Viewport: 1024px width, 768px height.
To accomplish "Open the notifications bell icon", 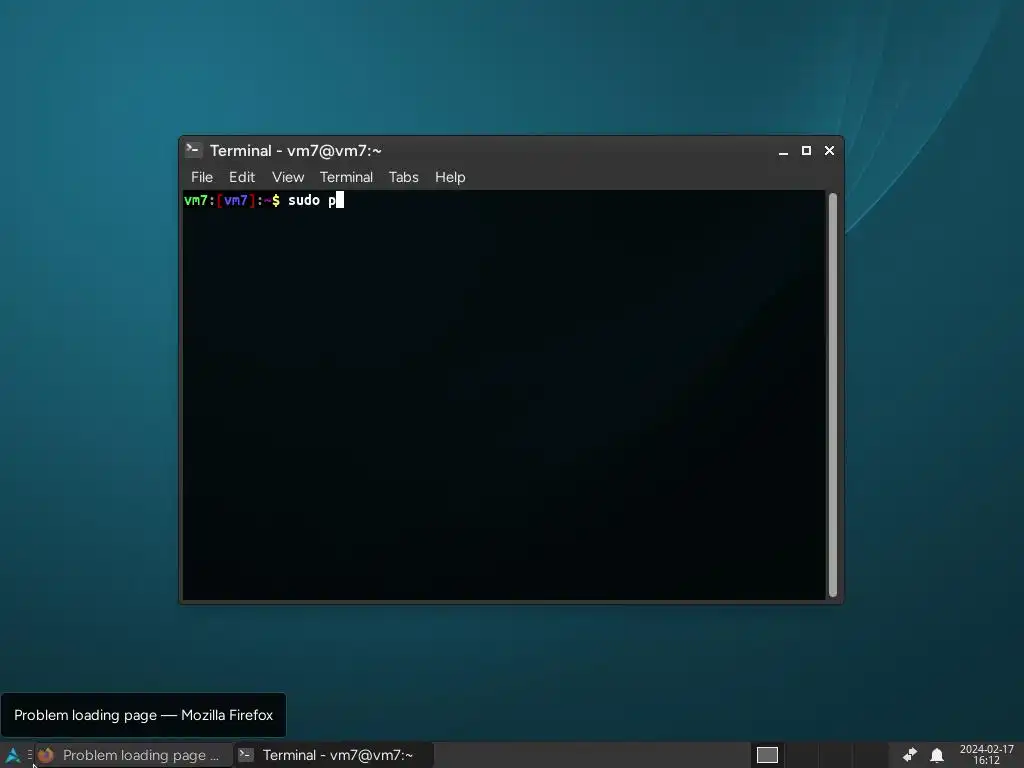I will click(937, 756).
